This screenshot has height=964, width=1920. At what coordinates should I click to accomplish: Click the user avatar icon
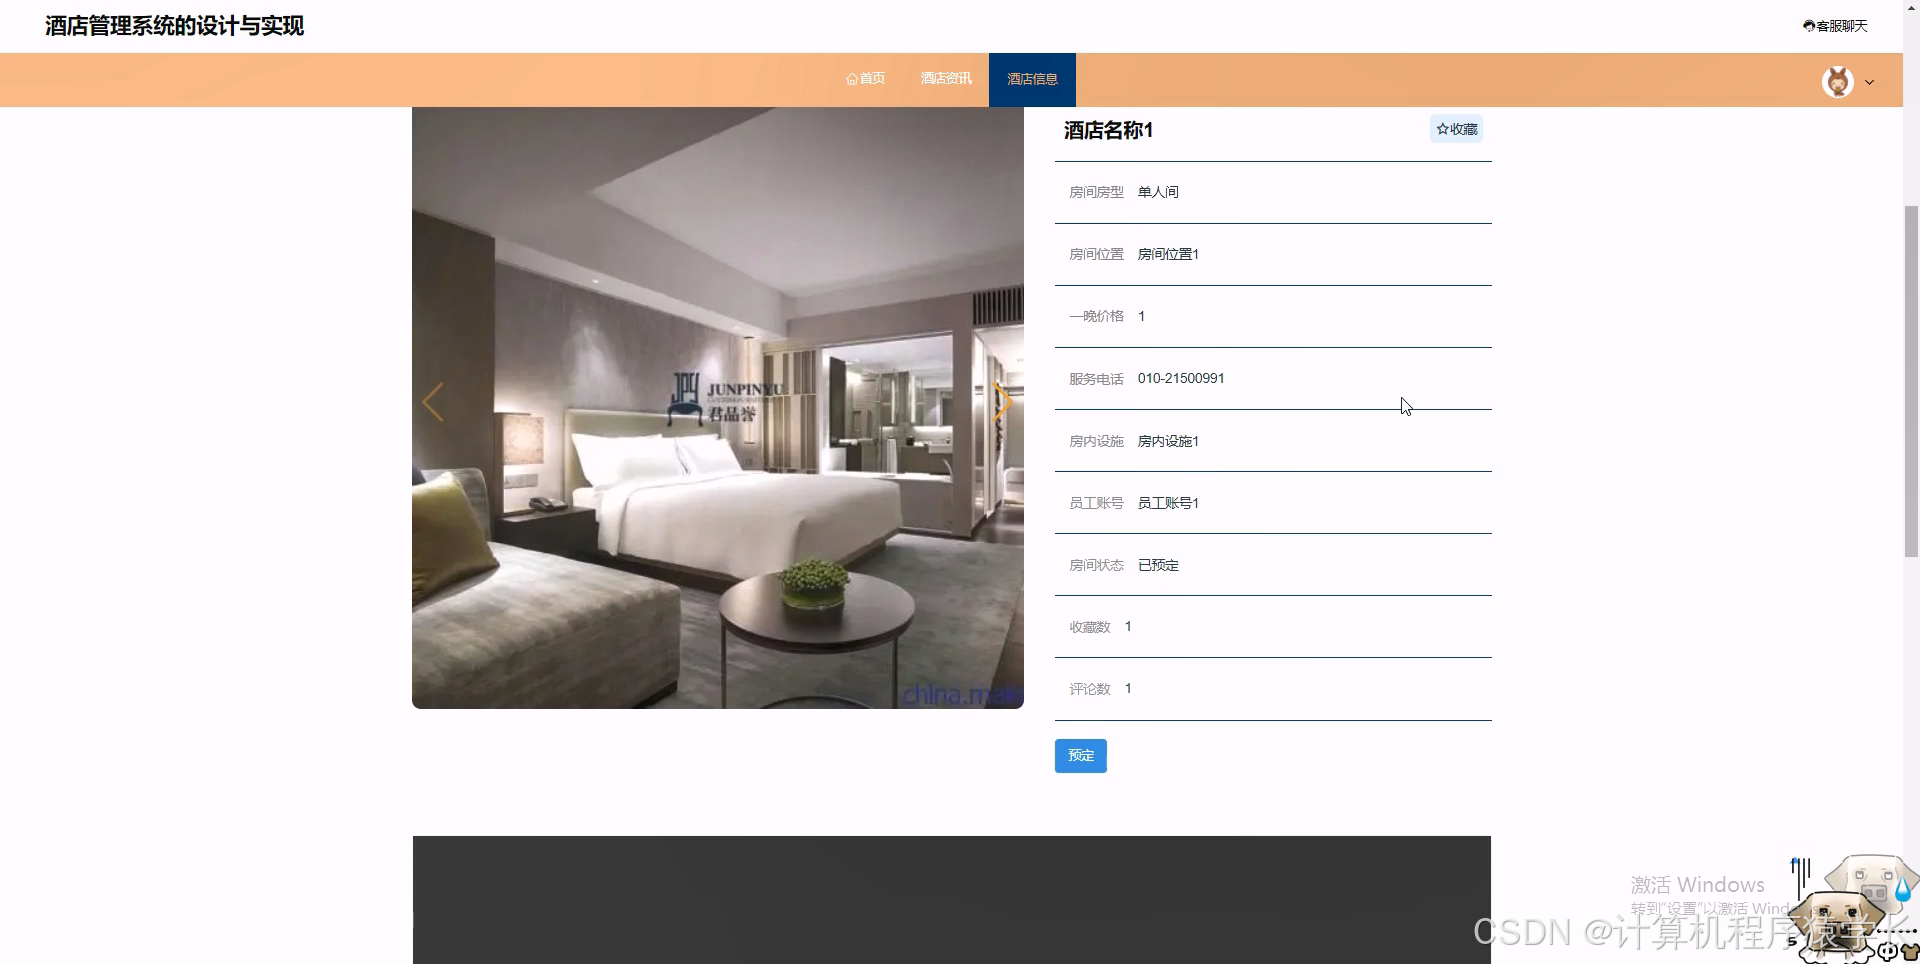[1838, 82]
